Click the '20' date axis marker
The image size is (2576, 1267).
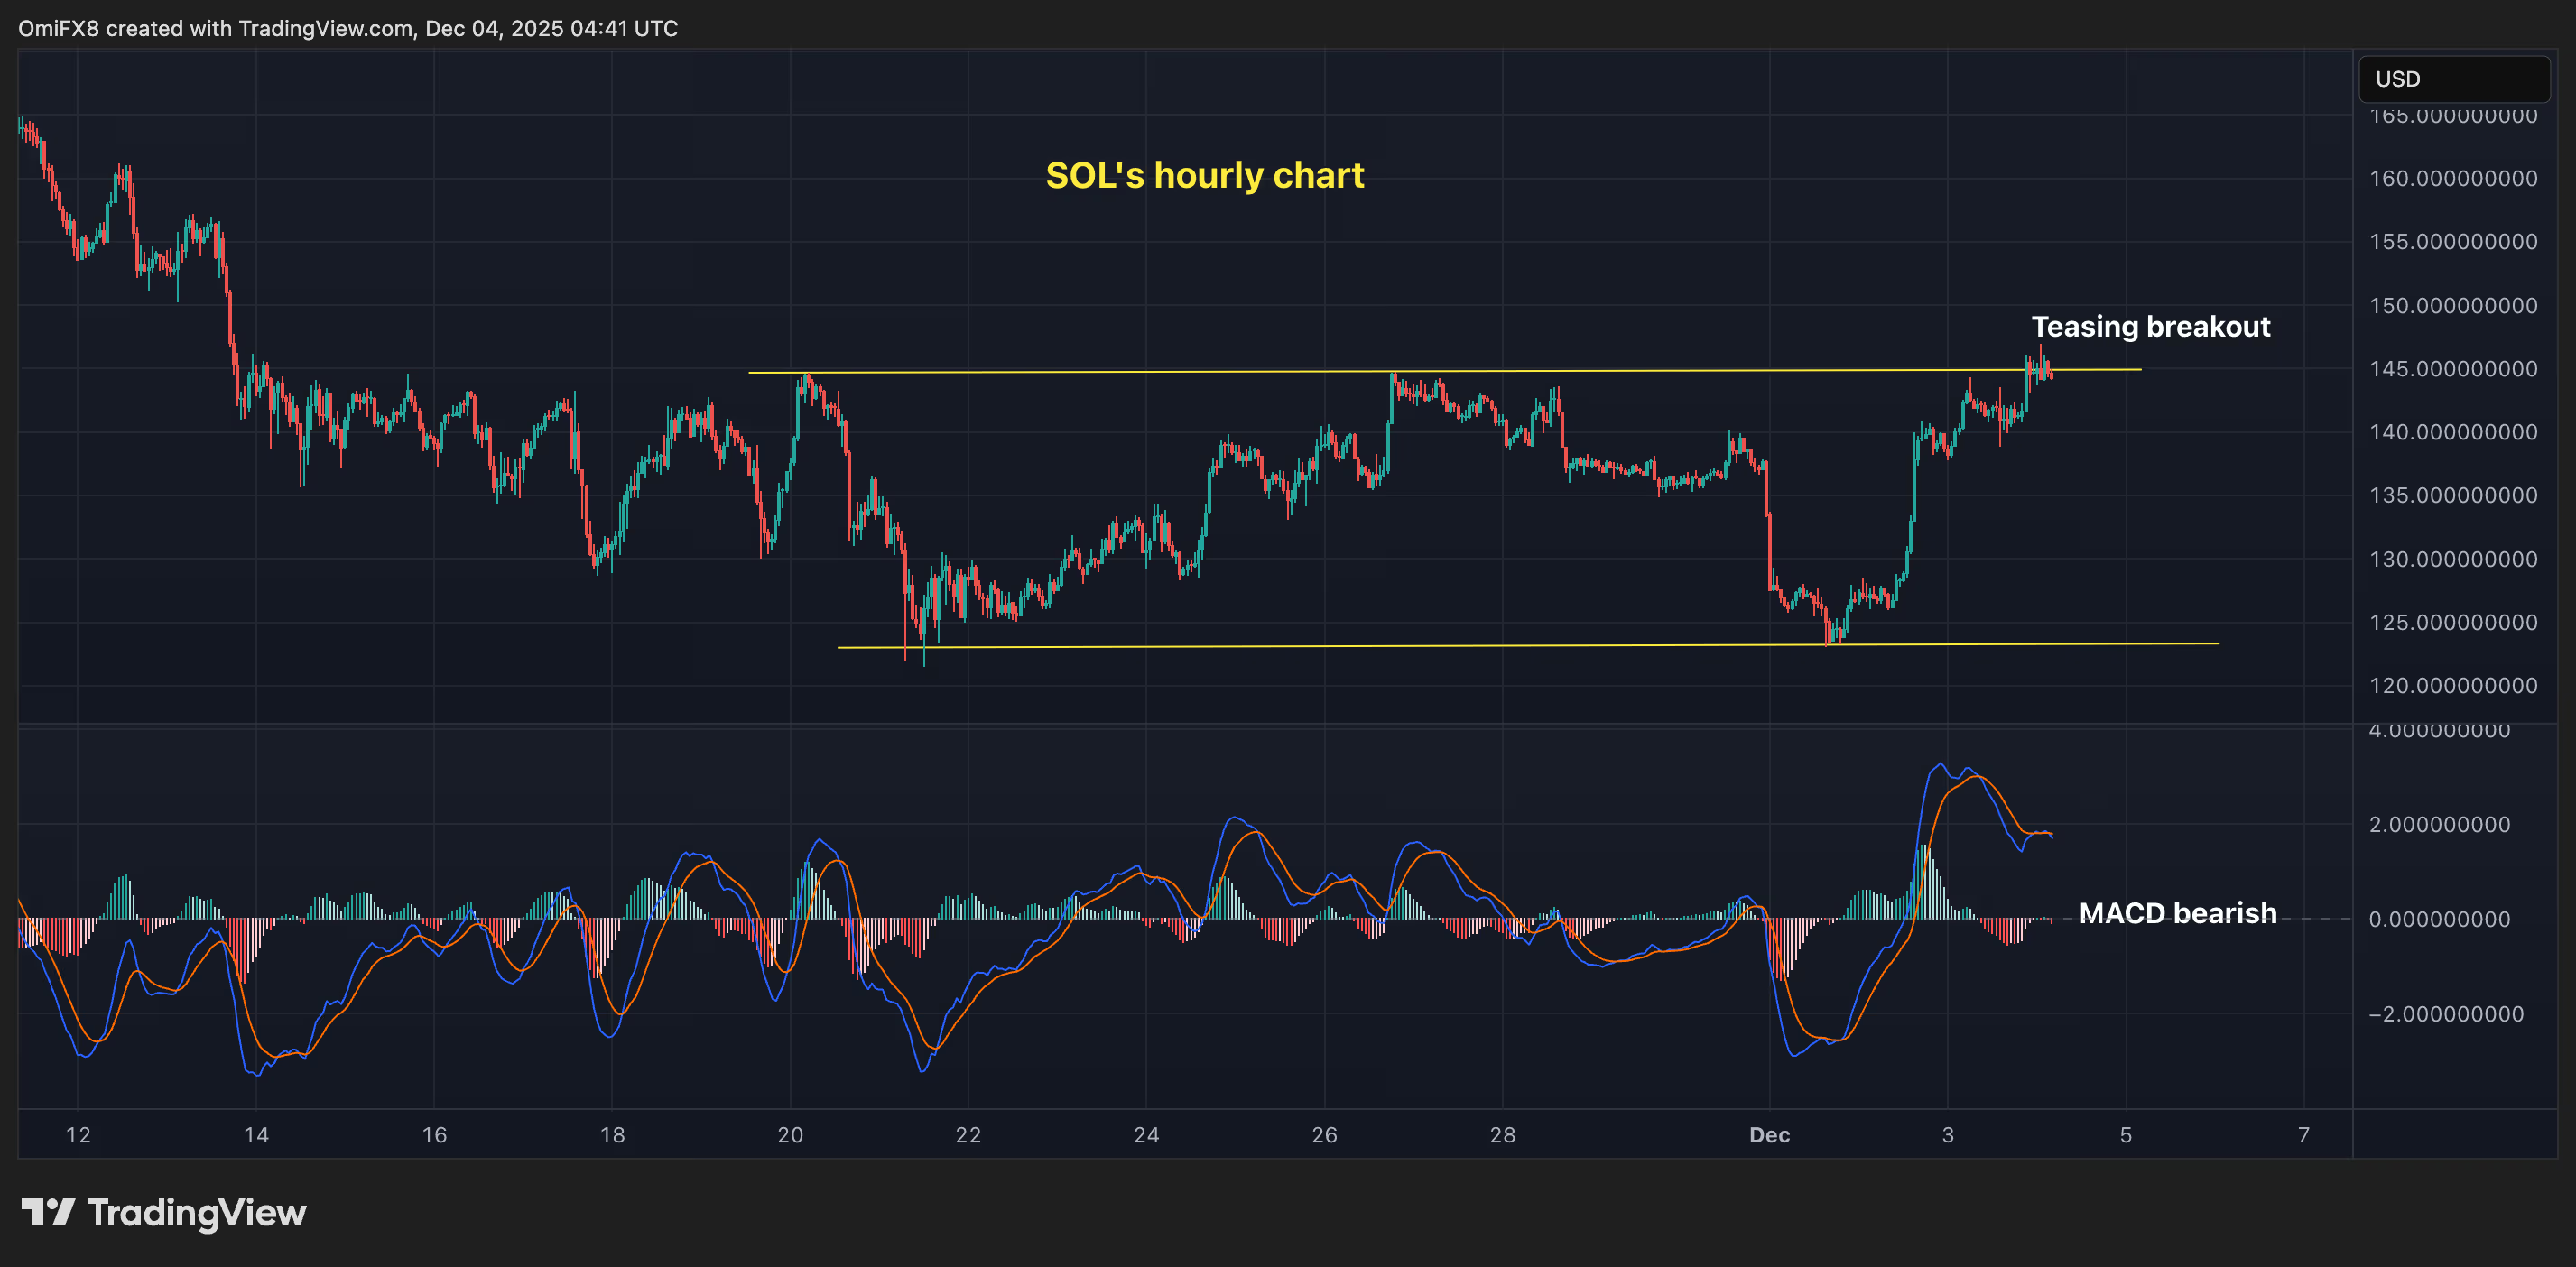[790, 1135]
